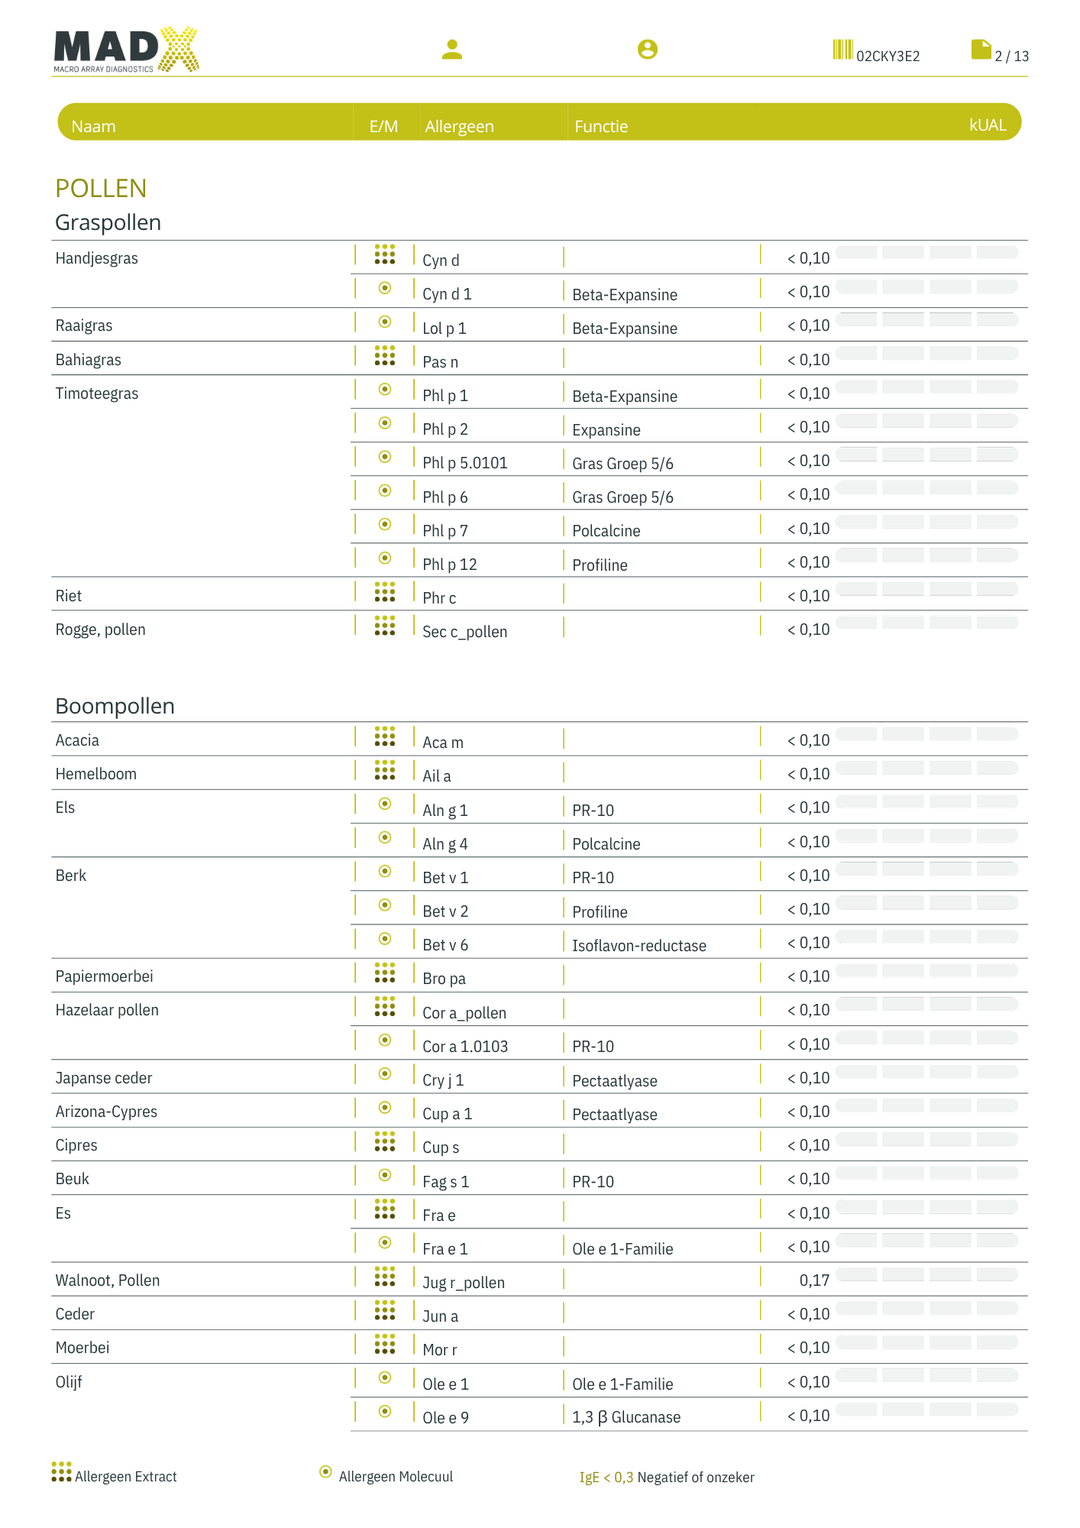Click the kUAL column header
Viewport: 1080px width, 1528px height.
click(x=987, y=125)
